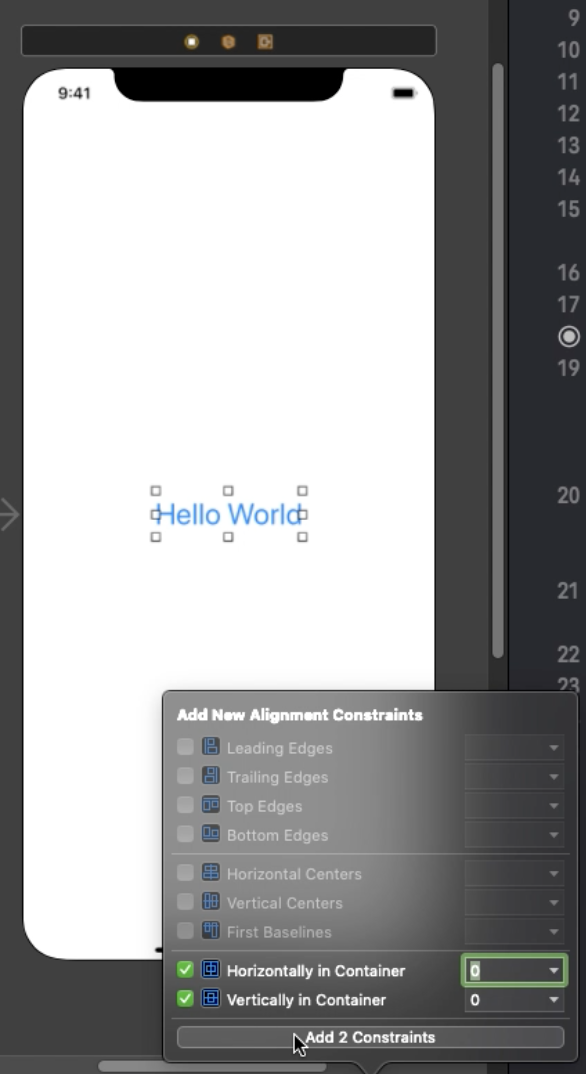Screen dimensions: 586x1074
Task: Click the Vertical Centers alignment icon
Action: pyautogui.click(x=211, y=902)
